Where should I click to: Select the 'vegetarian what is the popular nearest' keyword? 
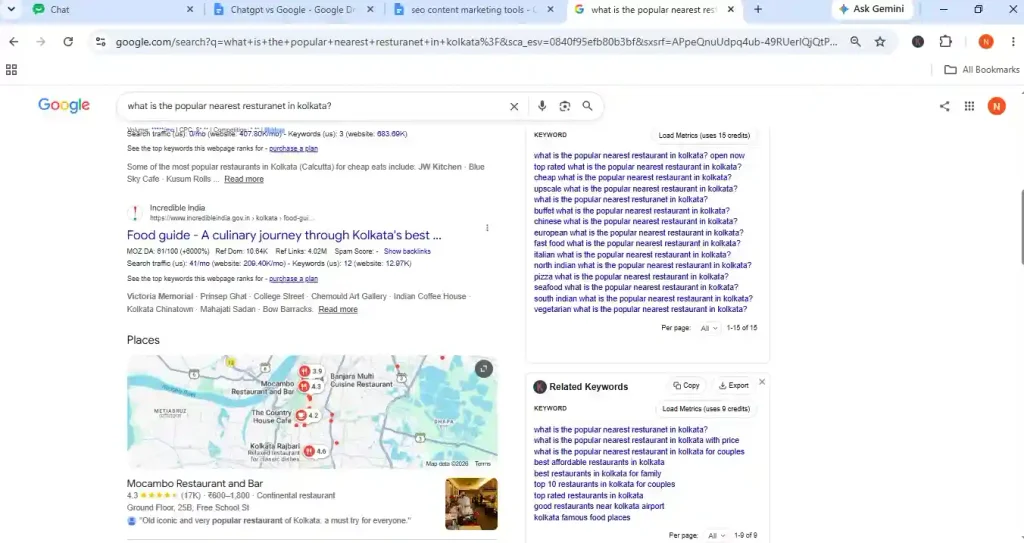coord(640,310)
